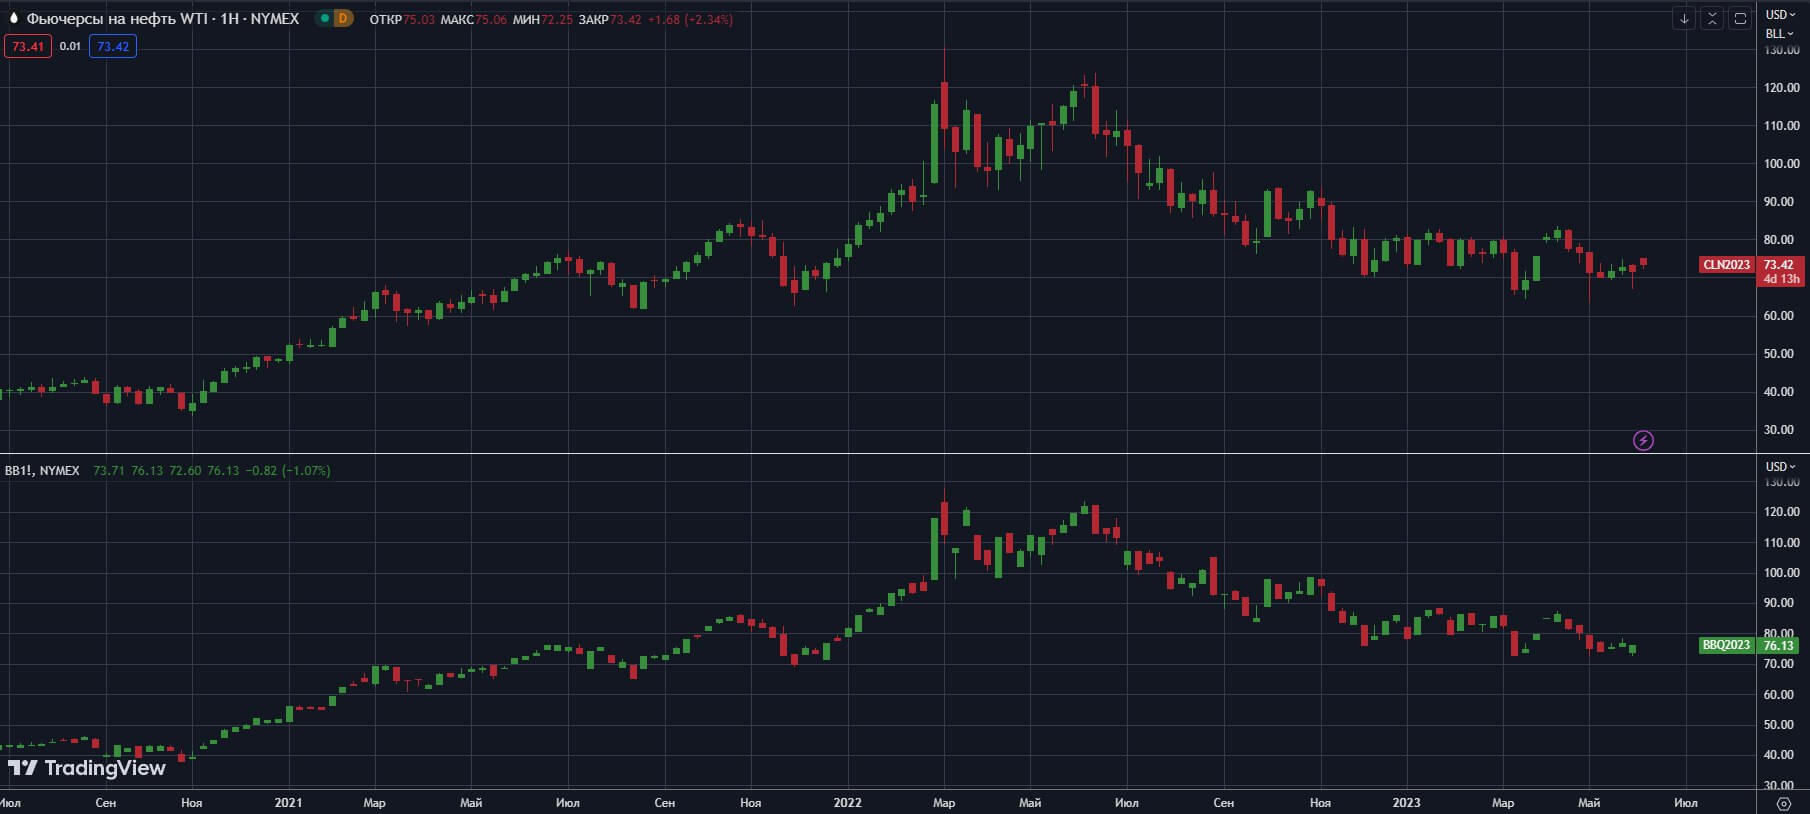Screen dimensions: 1810x814
Task: Click the −0.82 (−1.07%) change value
Action: (287, 470)
